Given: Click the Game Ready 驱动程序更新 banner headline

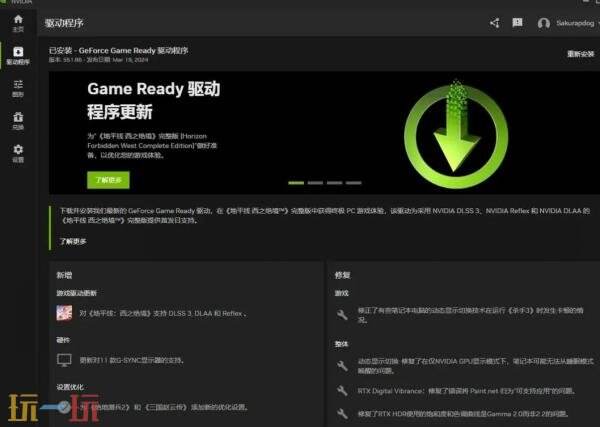Looking at the screenshot, I should [x=153, y=100].
